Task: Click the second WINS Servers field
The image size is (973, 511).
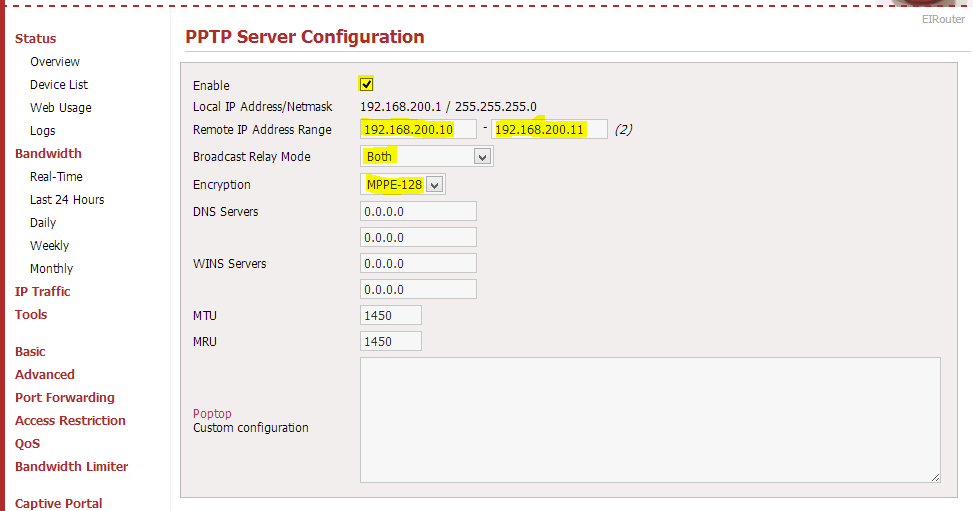Action: point(418,289)
